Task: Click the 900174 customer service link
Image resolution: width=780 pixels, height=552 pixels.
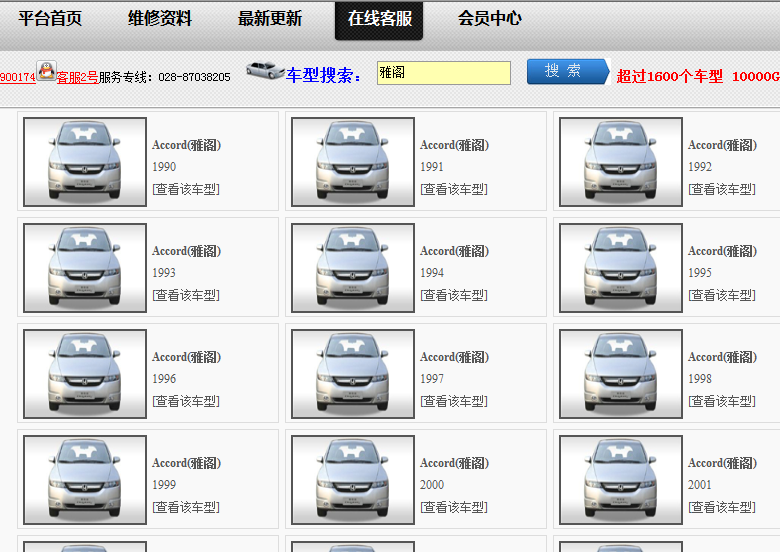Action: (18, 77)
